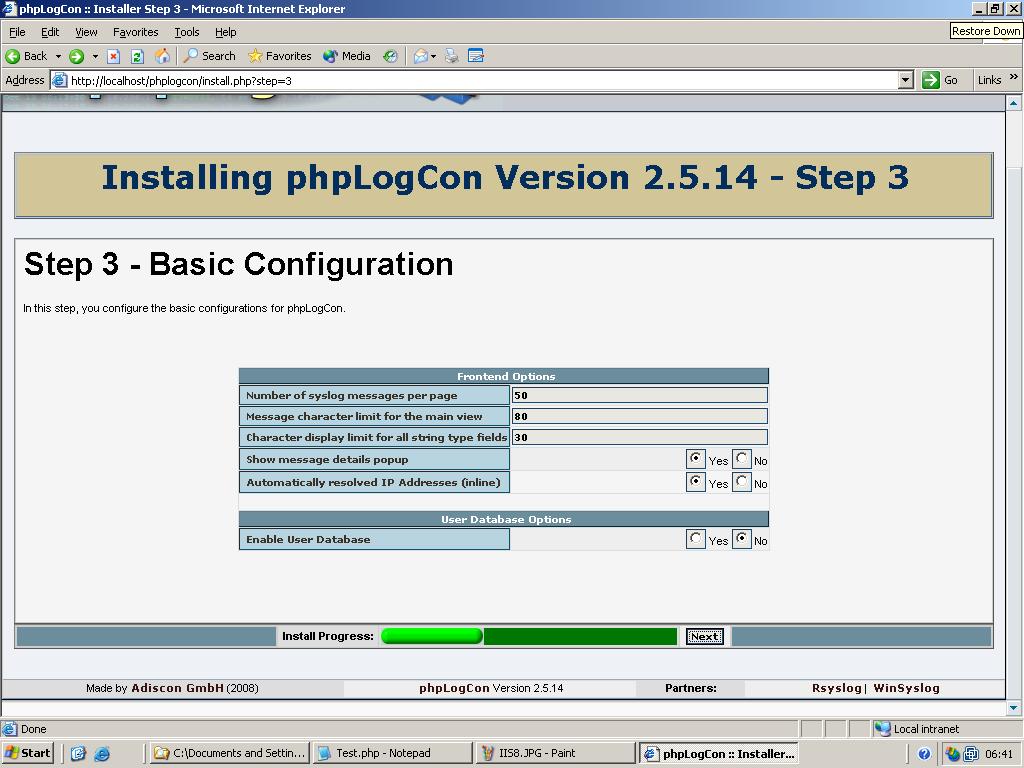
Task: Click the help question mark tray icon
Action: point(924,754)
